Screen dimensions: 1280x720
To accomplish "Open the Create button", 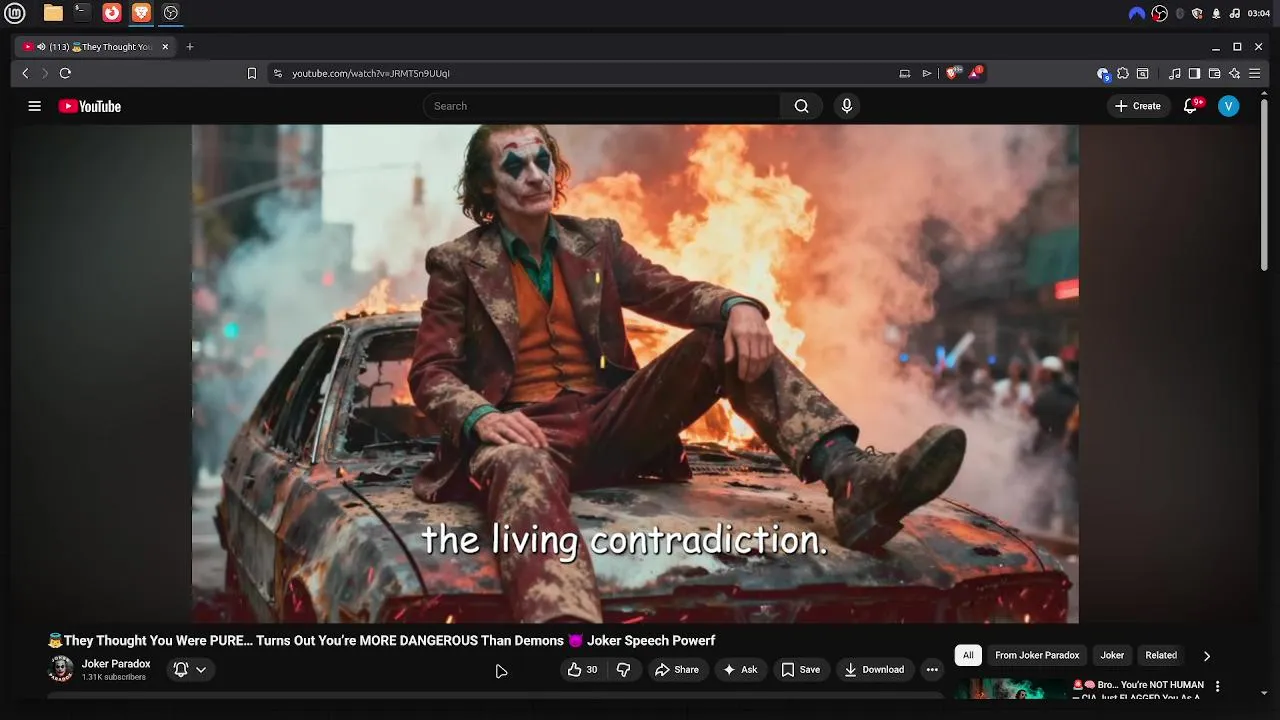I will pos(1138,106).
